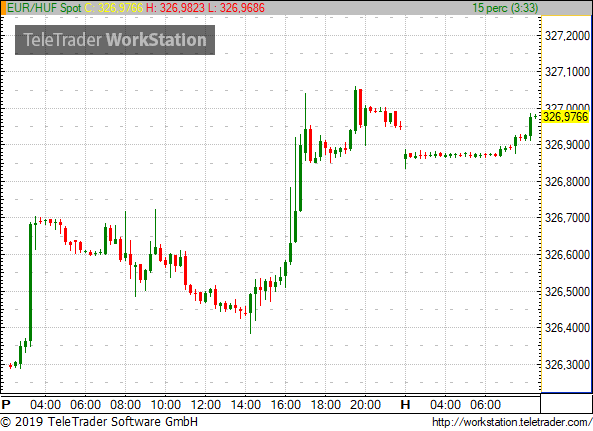The height and width of the screenshot is (431, 593).
Task: Click the H day marker on time axis
Action: pyautogui.click(x=405, y=405)
